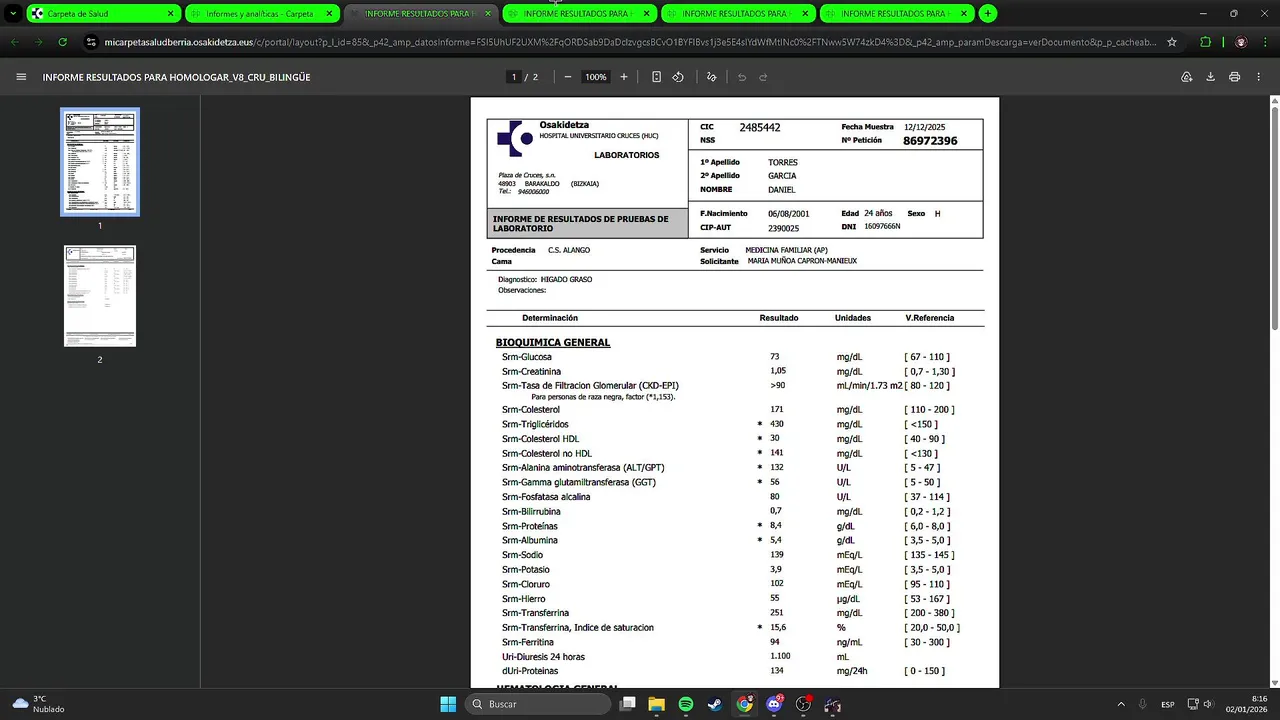Open the browser extensions menu
The width and height of the screenshot is (1280, 720).
click(1205, 42)
